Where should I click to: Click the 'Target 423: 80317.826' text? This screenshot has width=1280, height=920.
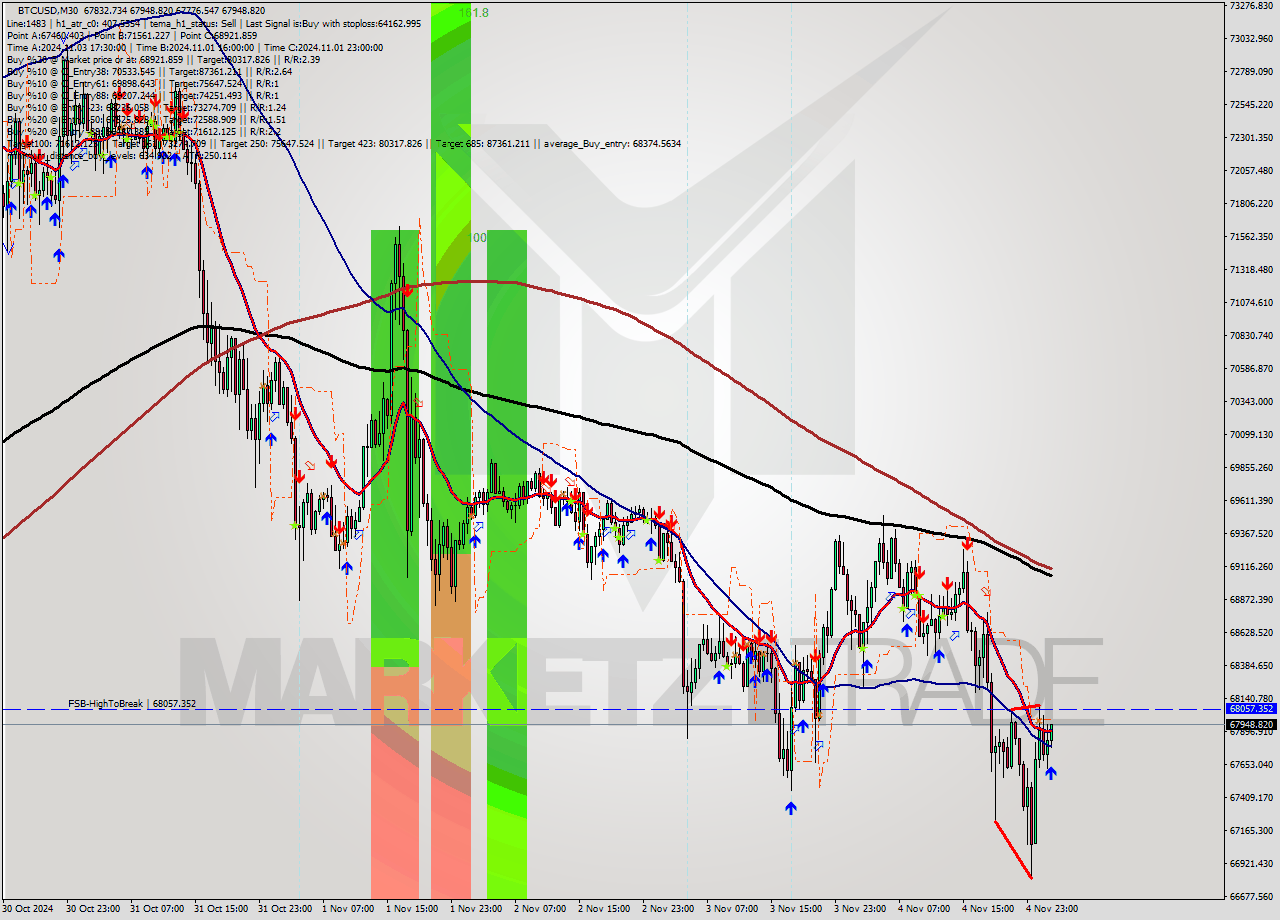(x=378, y=143)
